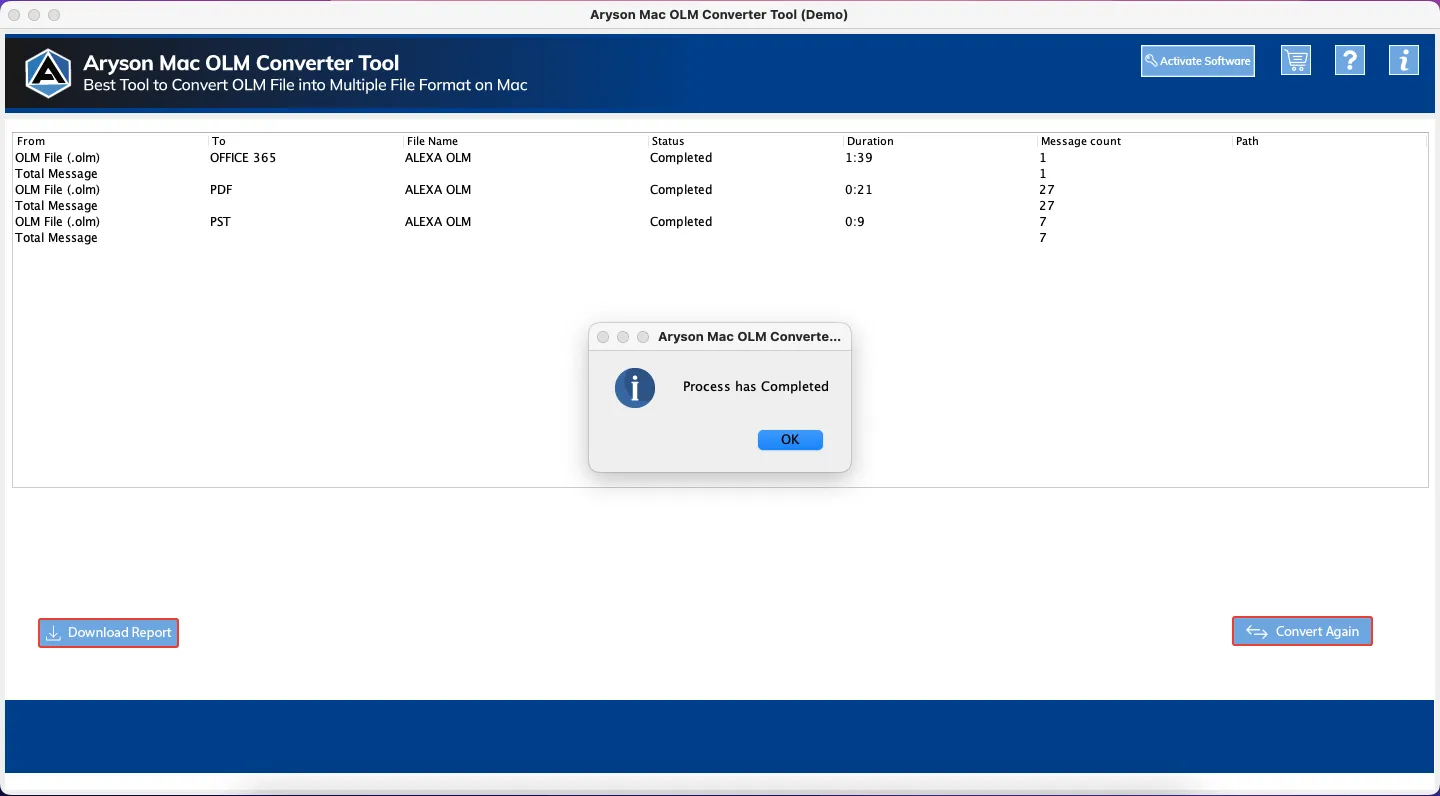The width and height of the screenshot is (1440, 796).
Task: Select the "PST" destination cell
Action: 220,222
